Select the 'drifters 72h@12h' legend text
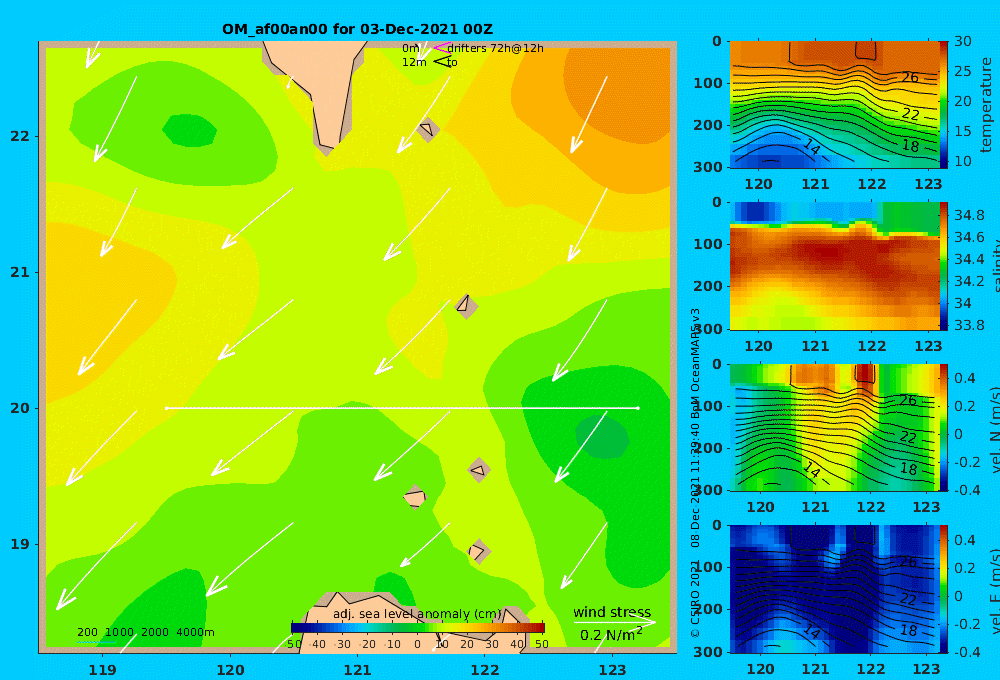1000x680 pixels. coord(496,48)
